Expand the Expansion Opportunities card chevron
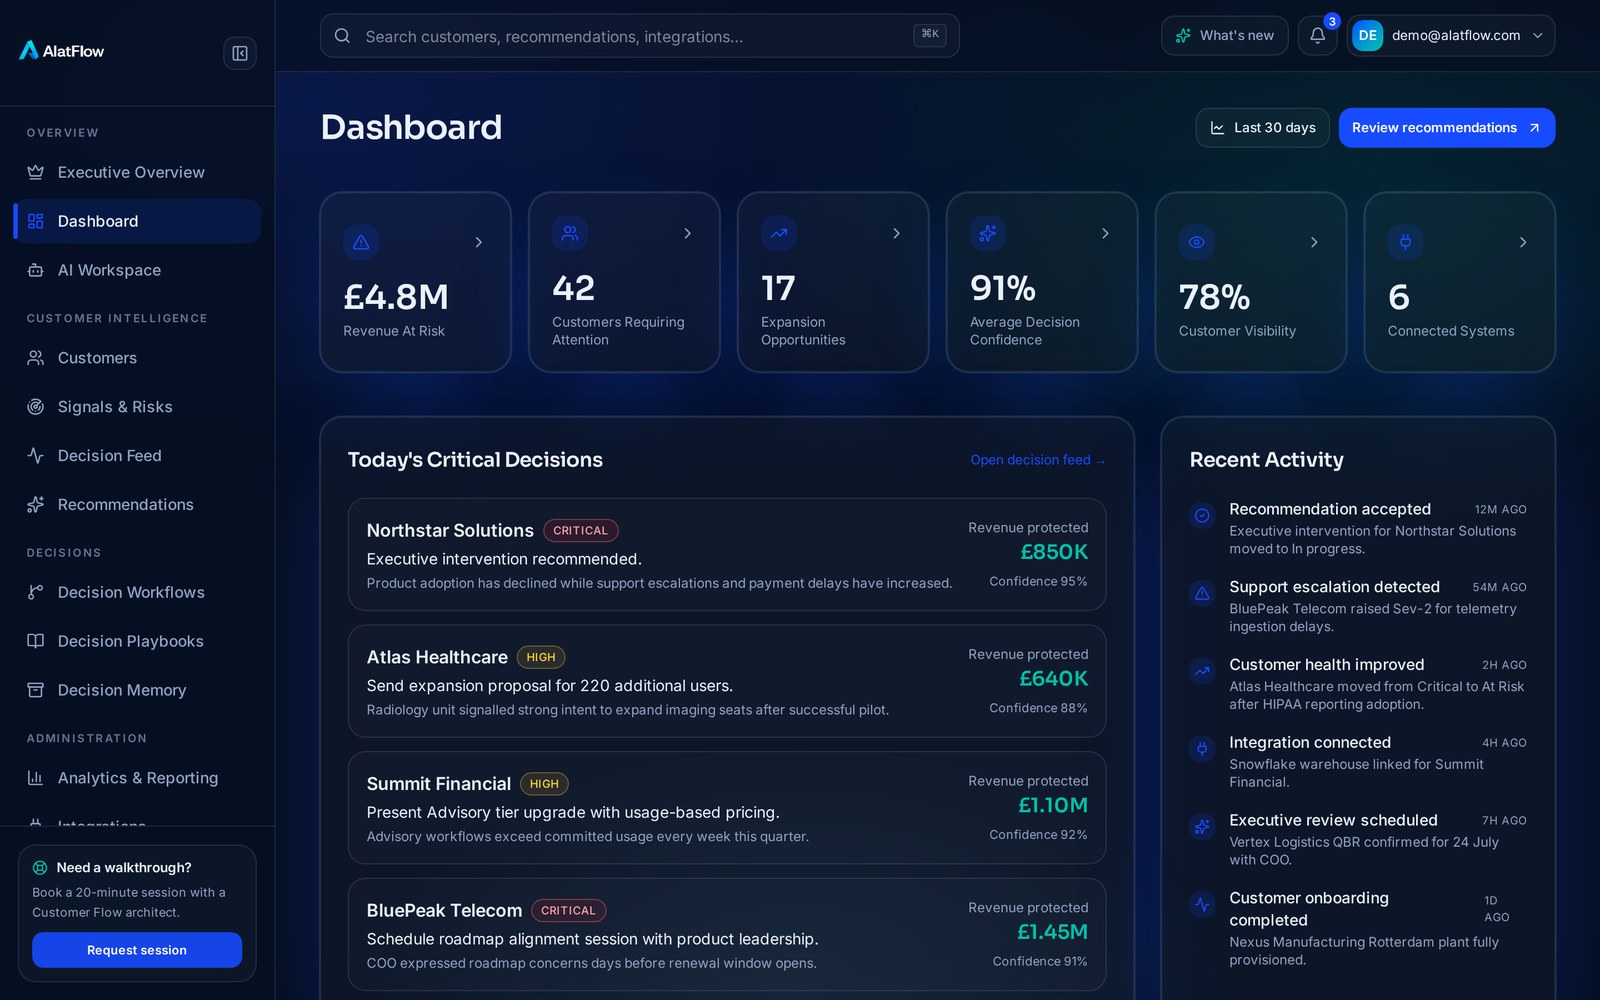This screenshot has width=1600, height=1000. (x=897, y=233)
